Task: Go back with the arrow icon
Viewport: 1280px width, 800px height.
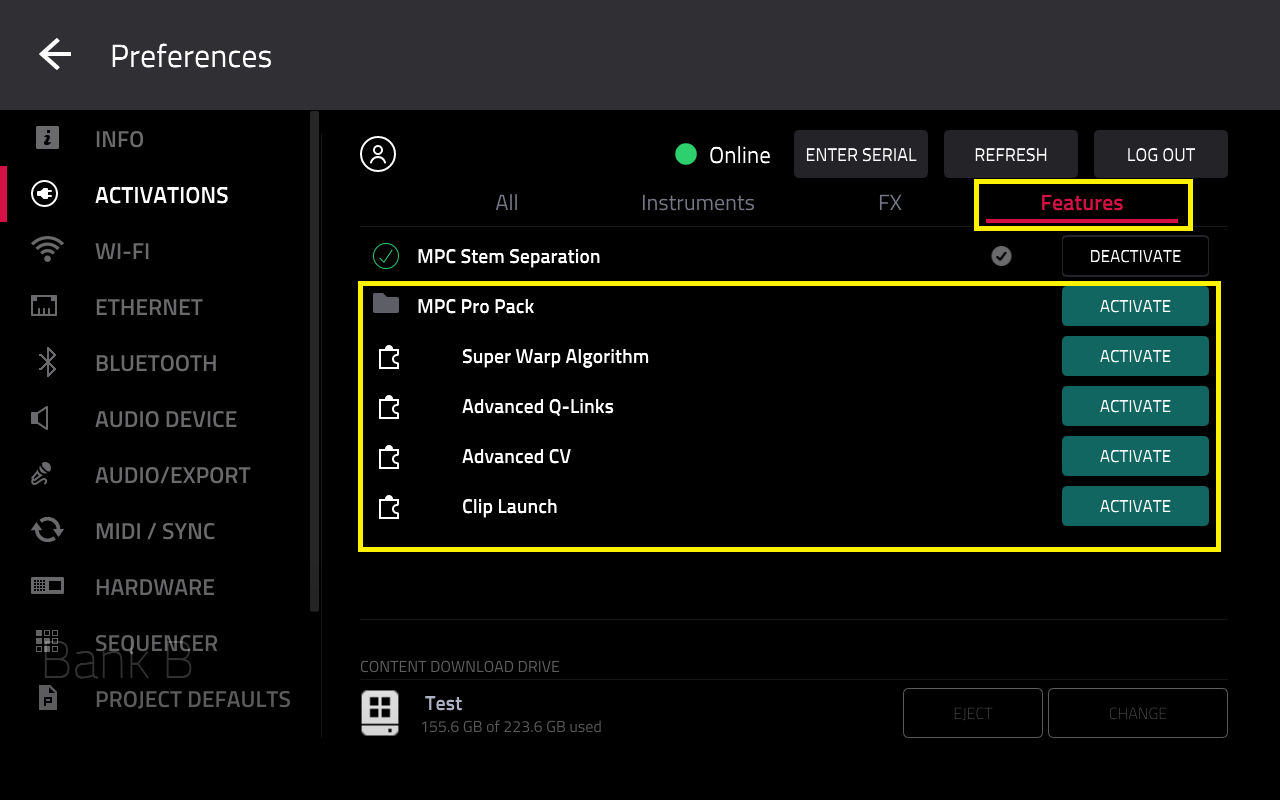Action: (x=55, y=54)
